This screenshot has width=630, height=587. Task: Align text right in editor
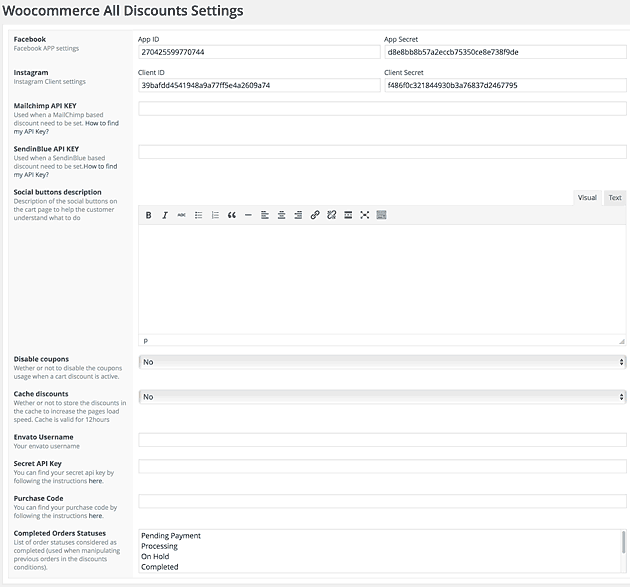click(298, 215)
